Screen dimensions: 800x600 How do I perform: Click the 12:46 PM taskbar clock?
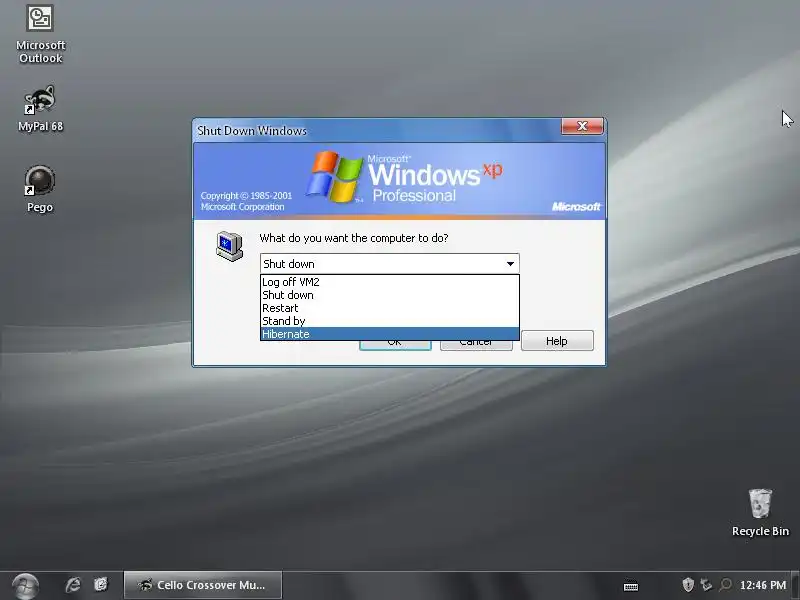click(x=763, y=585)
